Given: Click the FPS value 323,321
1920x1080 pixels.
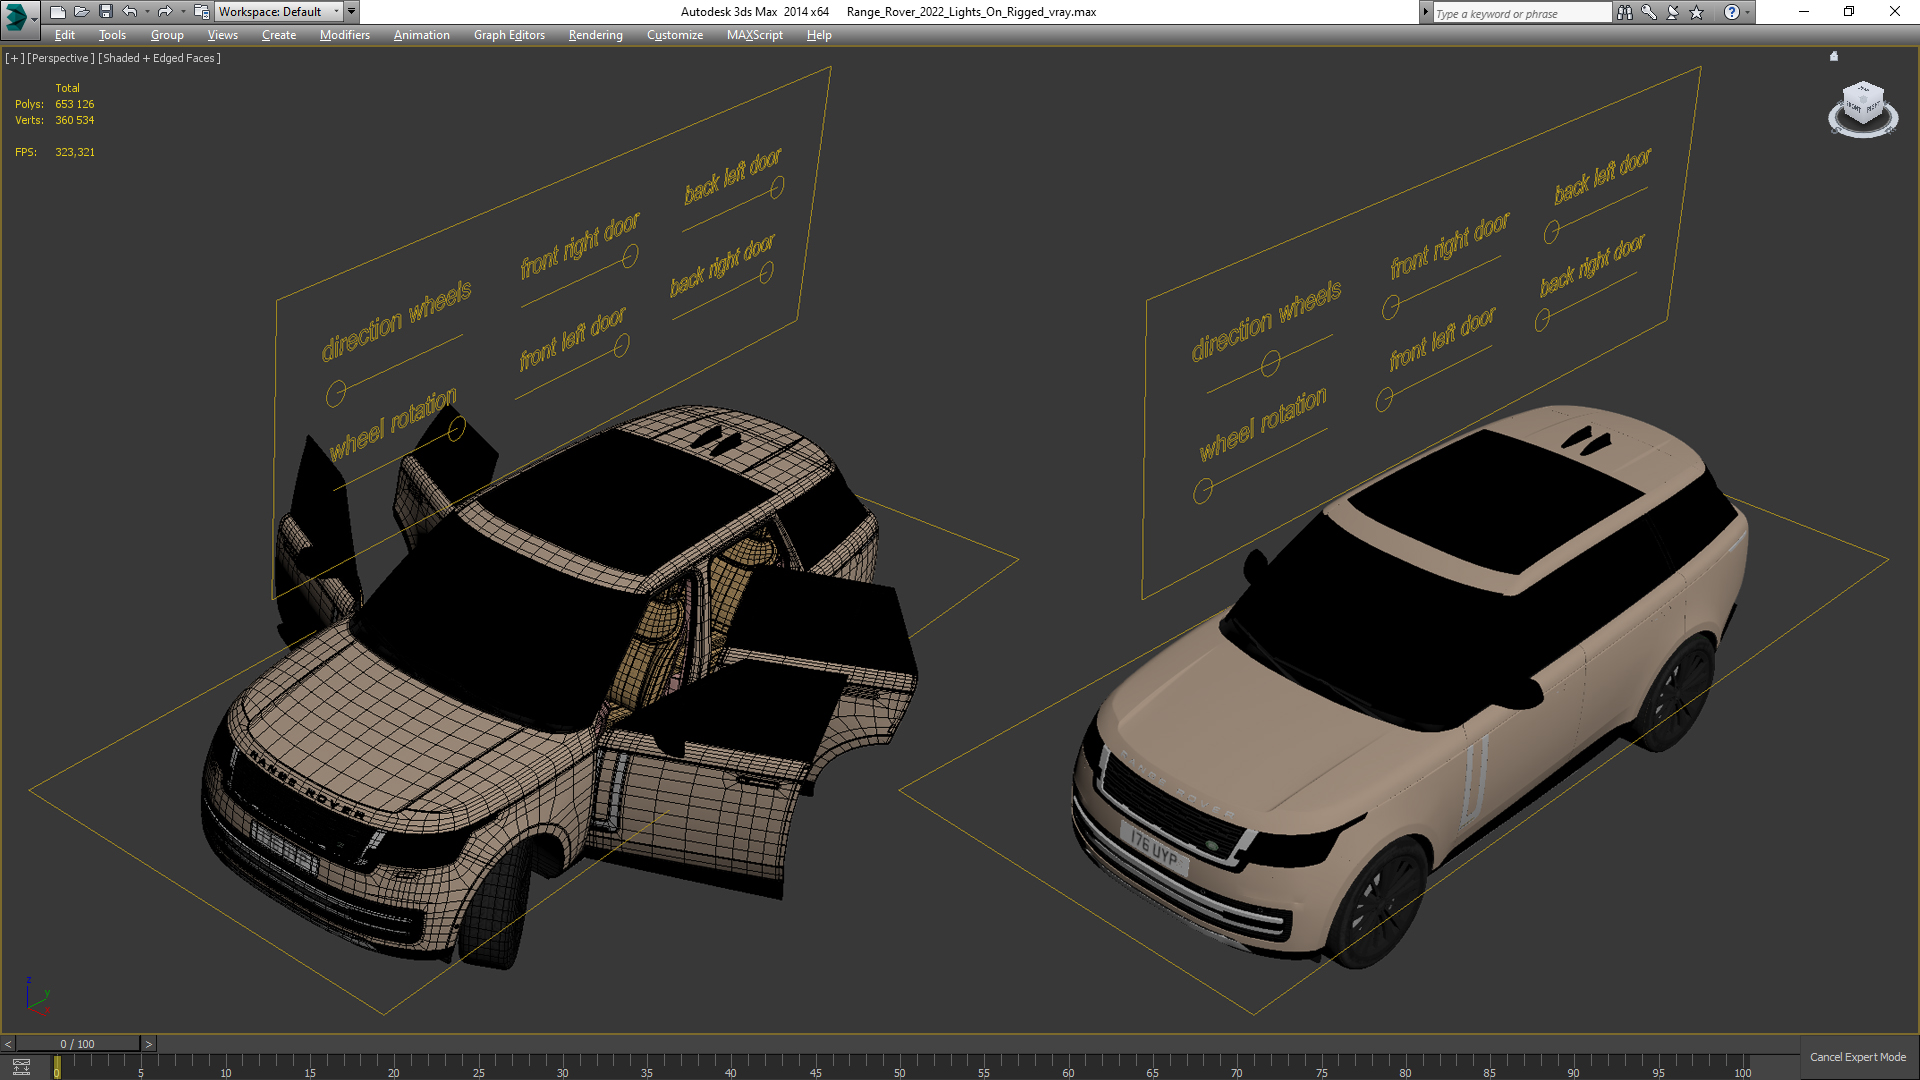Looking at the screenshot, I should [75, 152].
